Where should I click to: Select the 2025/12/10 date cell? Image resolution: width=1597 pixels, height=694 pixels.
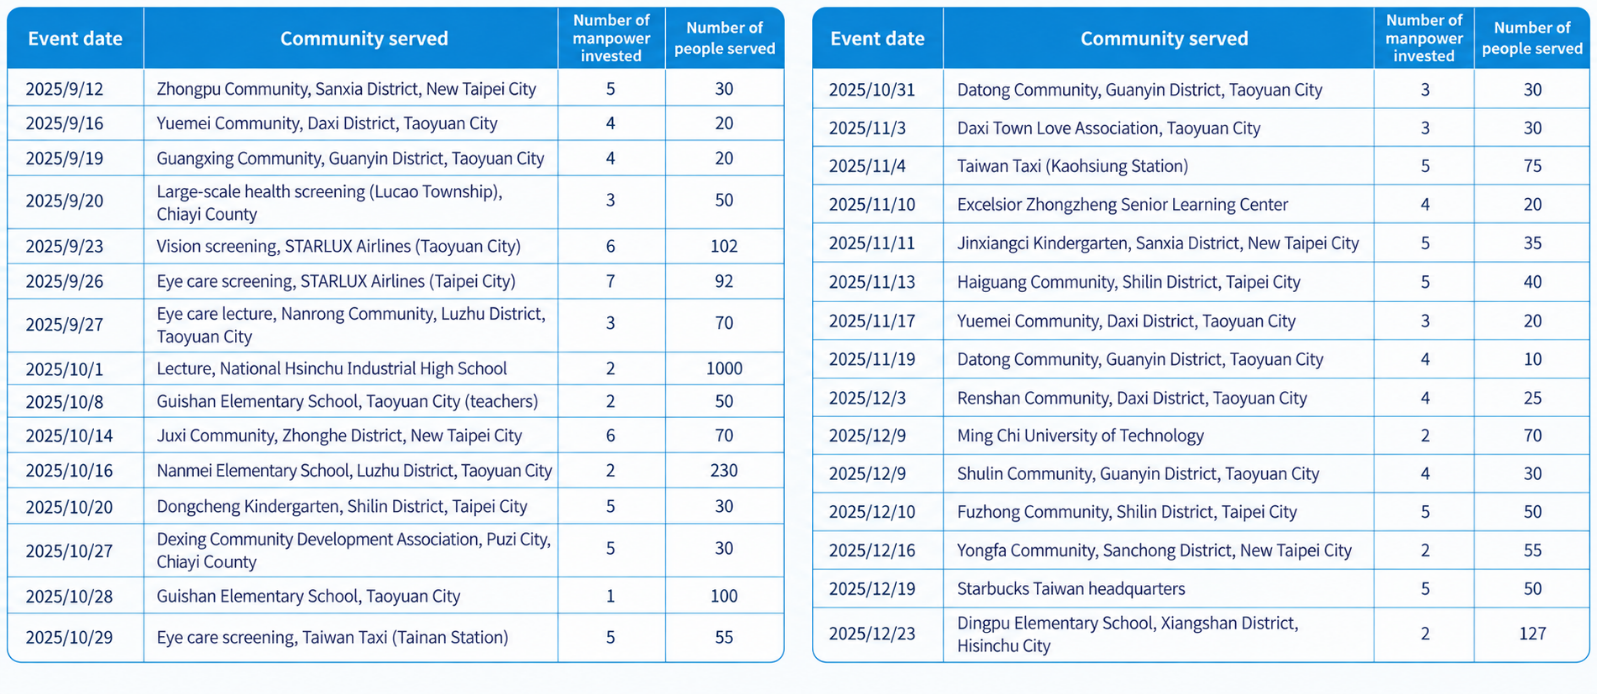pyautogui.click(x=872, y=513)
